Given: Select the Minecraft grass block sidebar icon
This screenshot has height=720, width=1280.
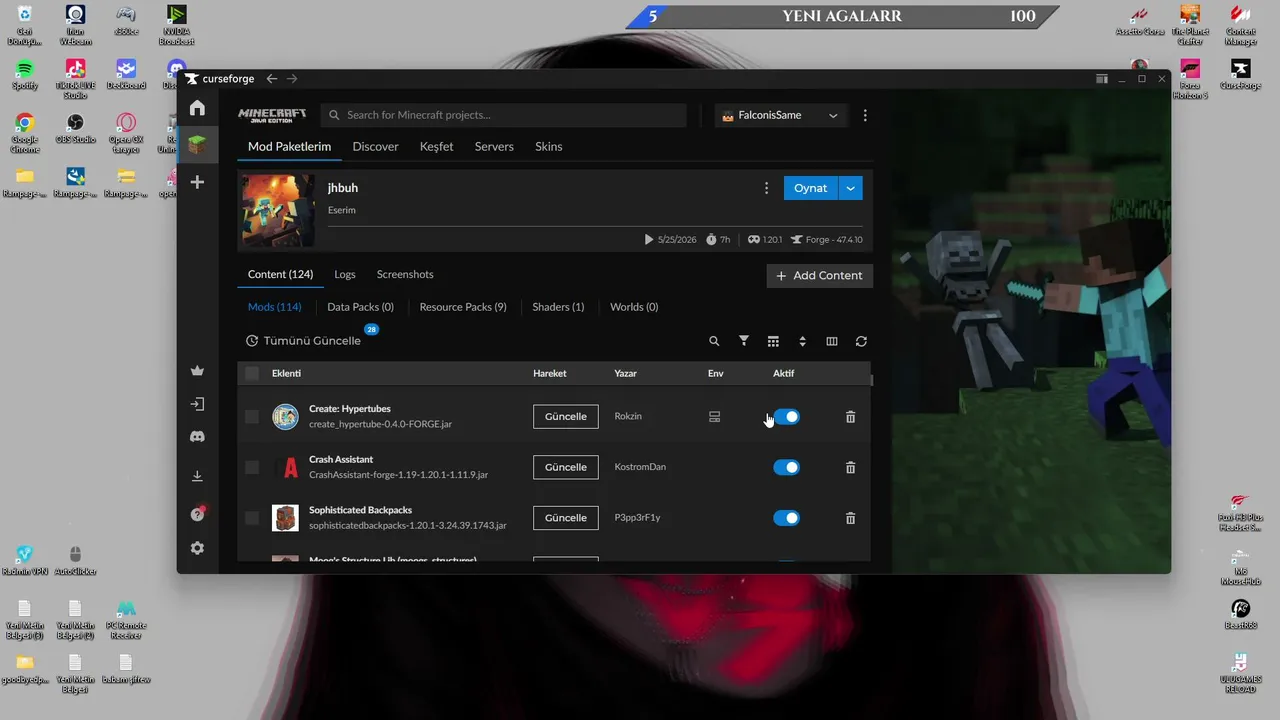Looking at the screenshot, I should (197, 145).
